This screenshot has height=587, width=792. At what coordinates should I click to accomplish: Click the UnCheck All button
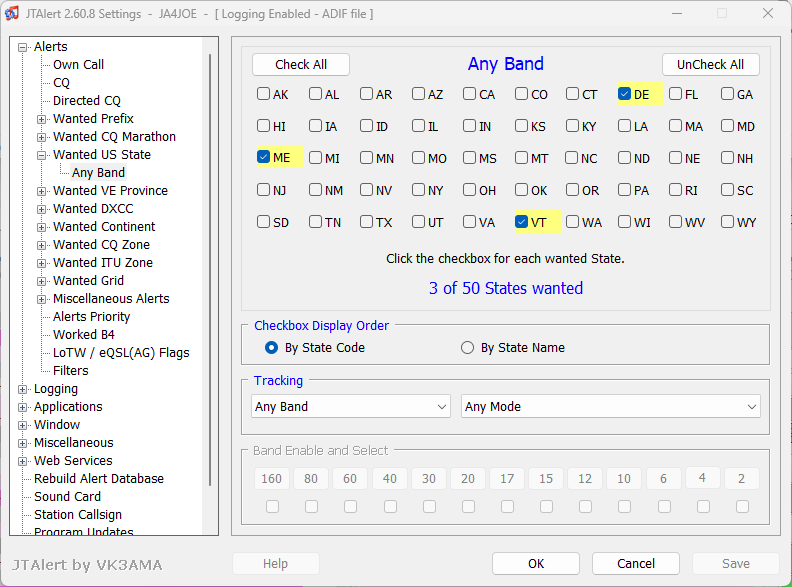coord(711,65)
